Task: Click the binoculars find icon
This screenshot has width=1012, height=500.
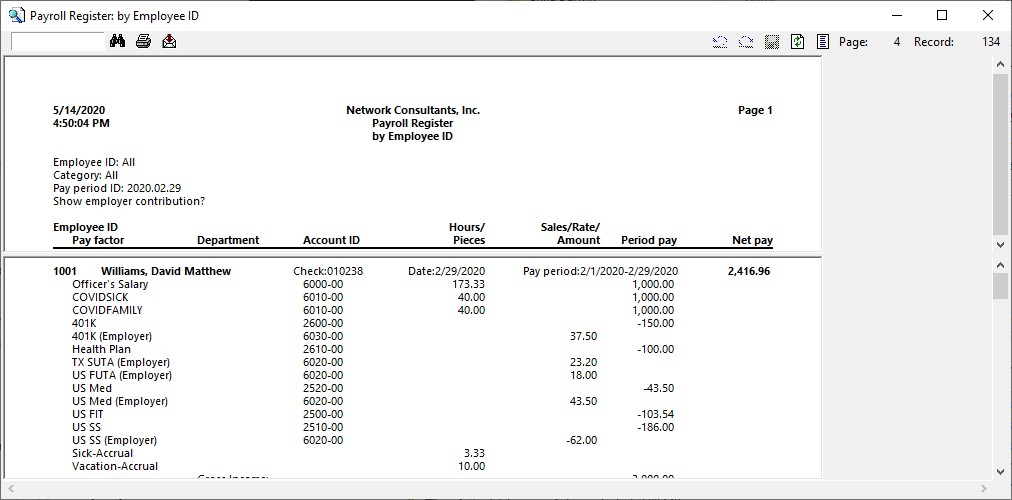Action: 117,41
